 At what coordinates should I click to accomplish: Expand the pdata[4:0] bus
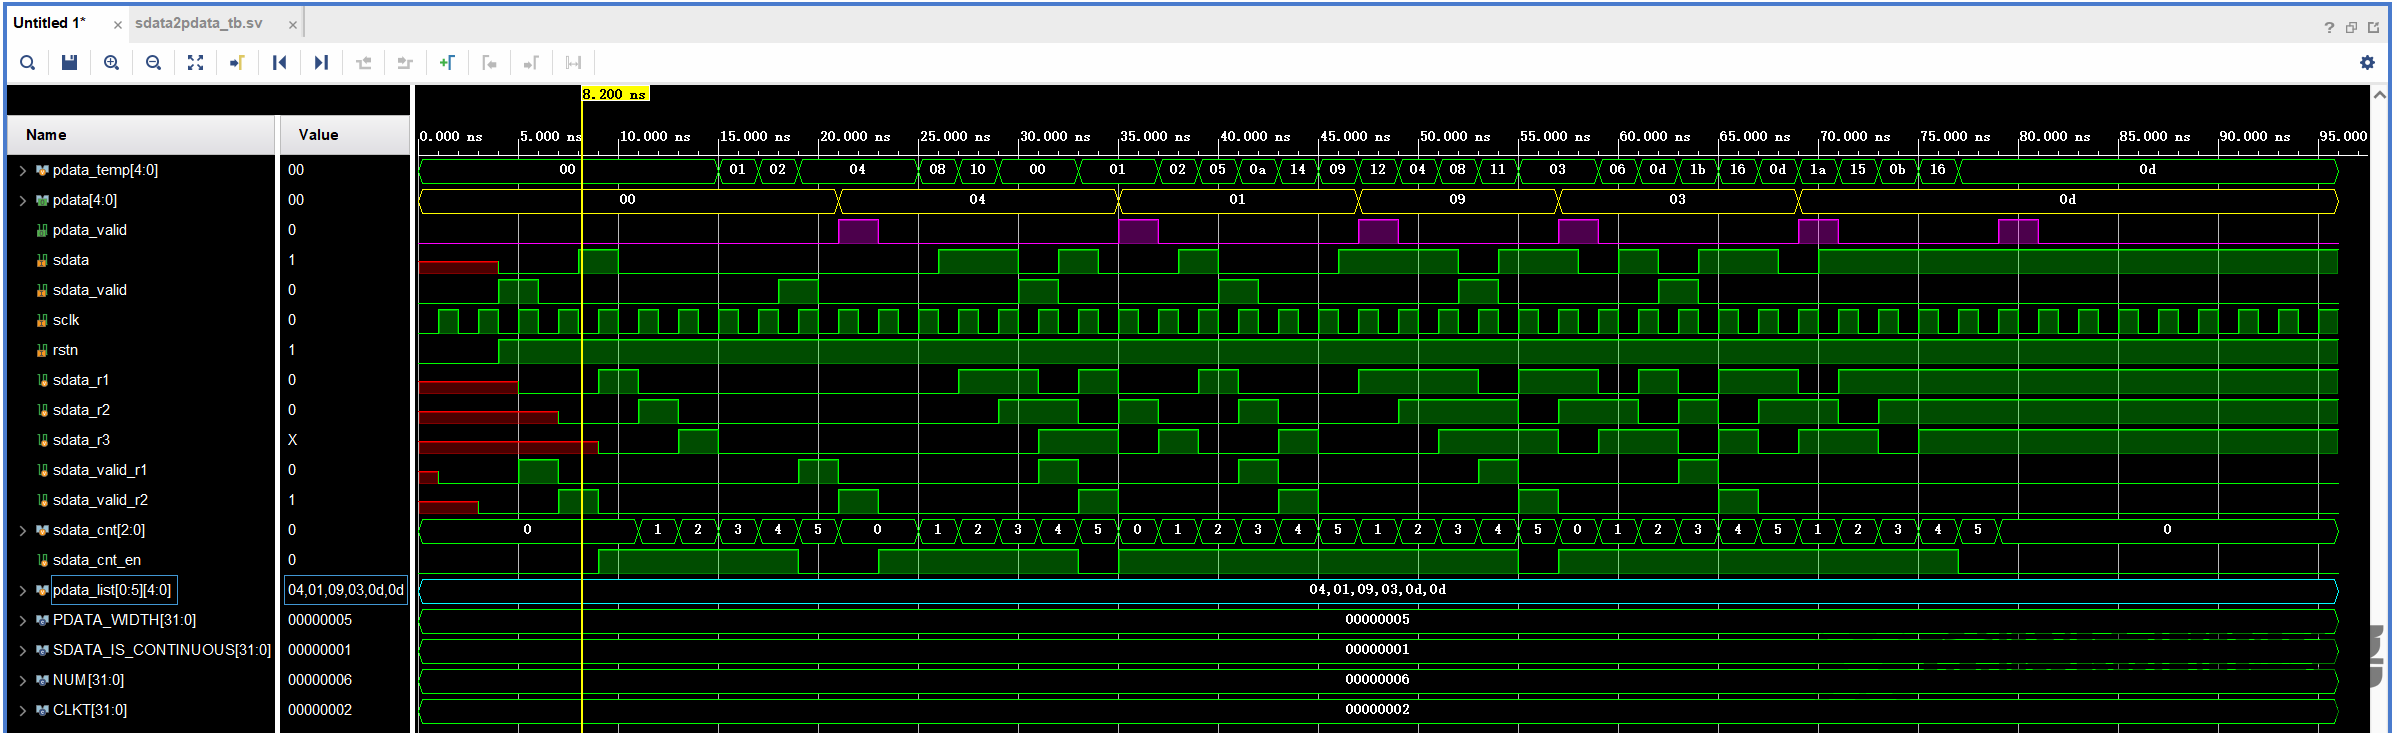tap(22, 201)
